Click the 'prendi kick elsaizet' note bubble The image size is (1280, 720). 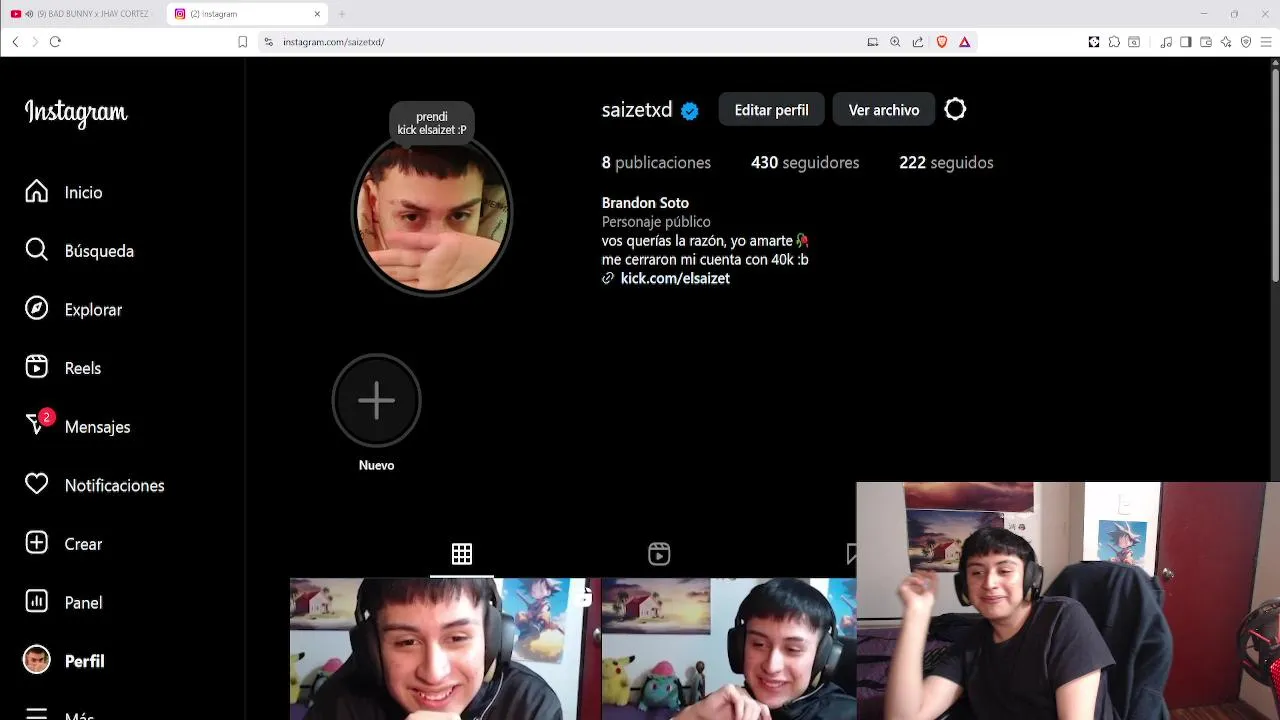(432, 123)
